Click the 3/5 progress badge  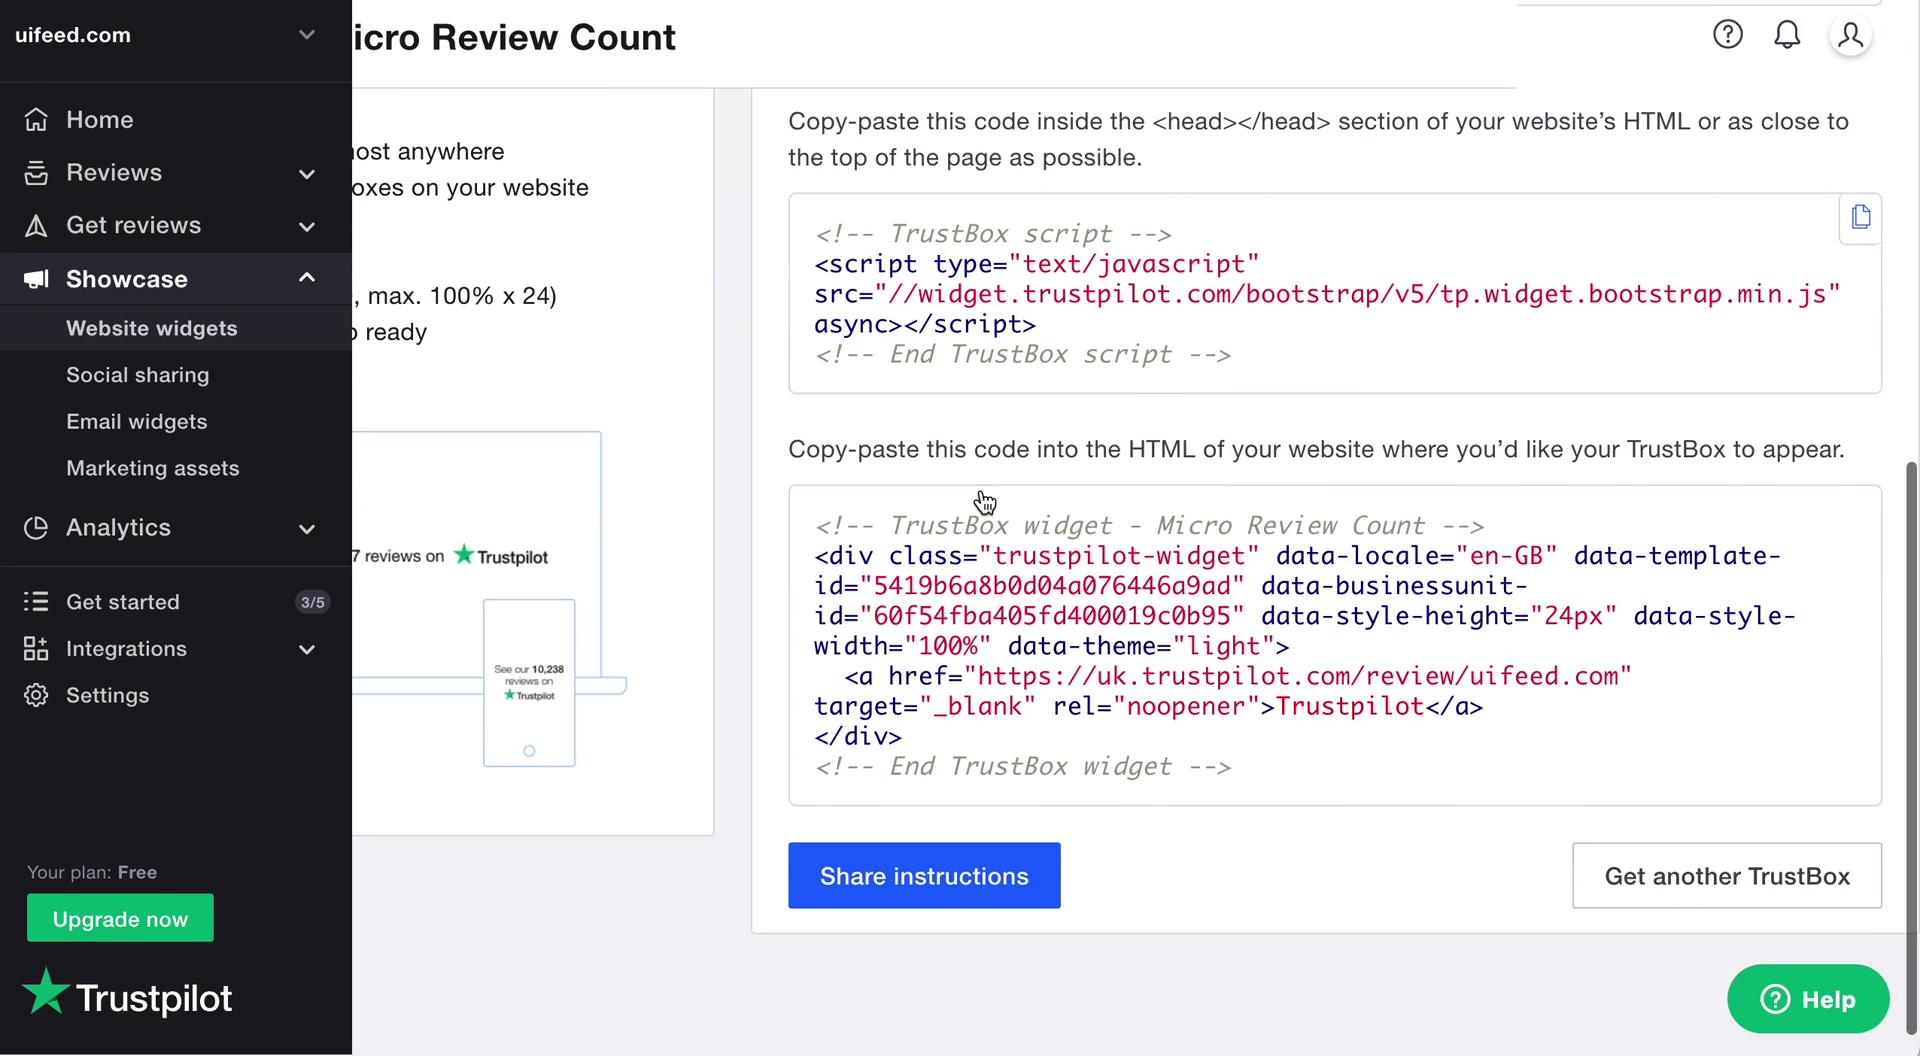[x=313, y=602]
